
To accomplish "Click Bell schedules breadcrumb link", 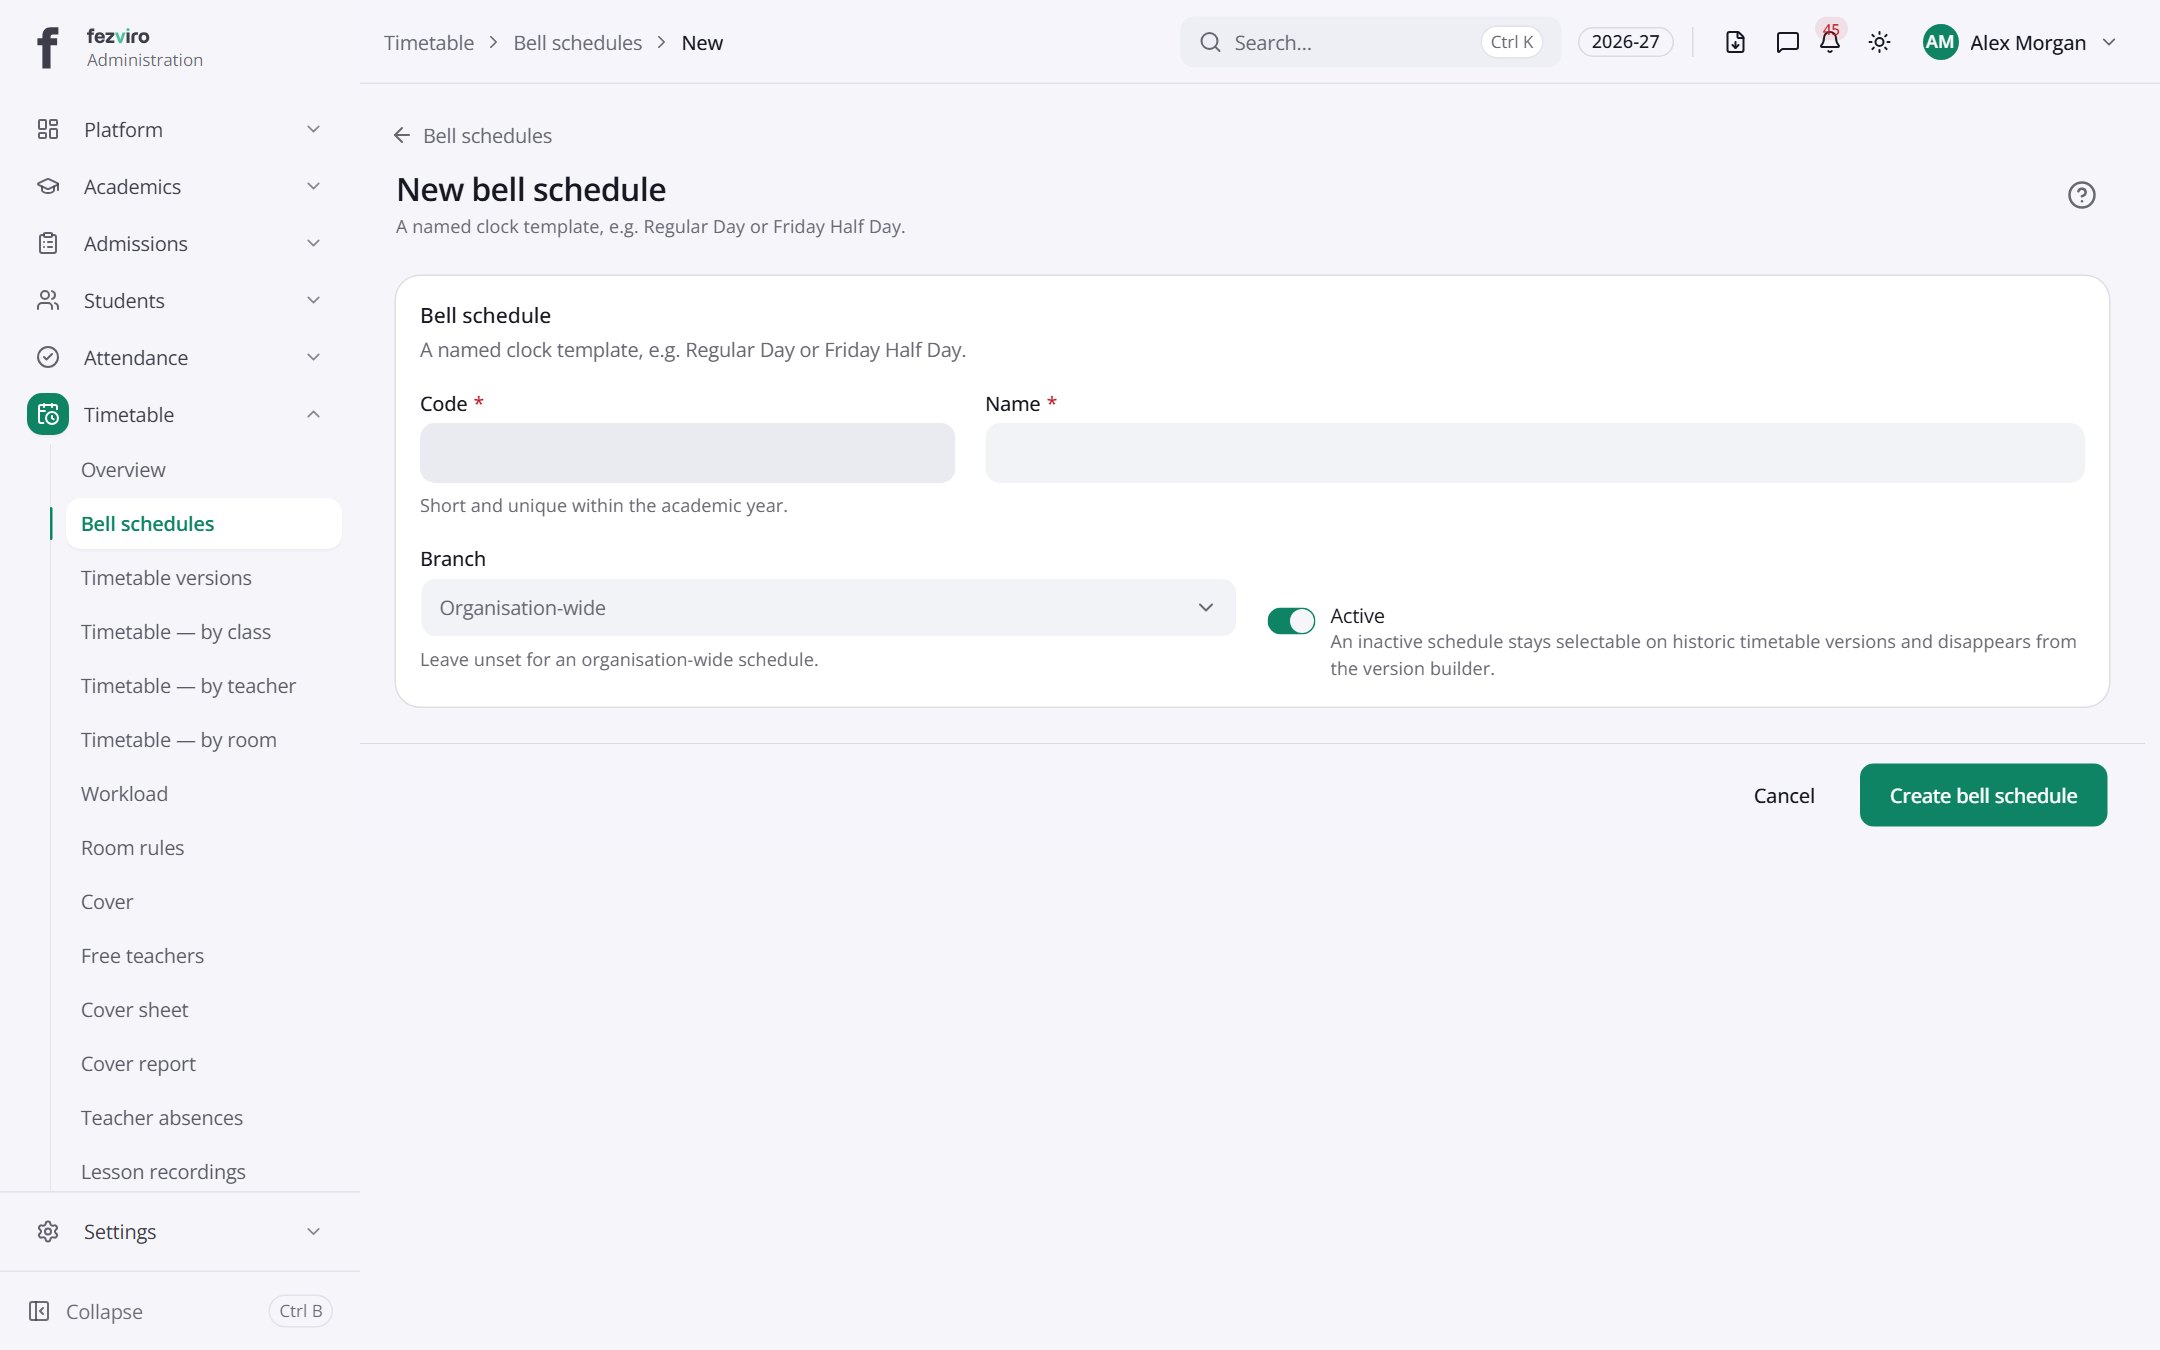I will [578, 42].
